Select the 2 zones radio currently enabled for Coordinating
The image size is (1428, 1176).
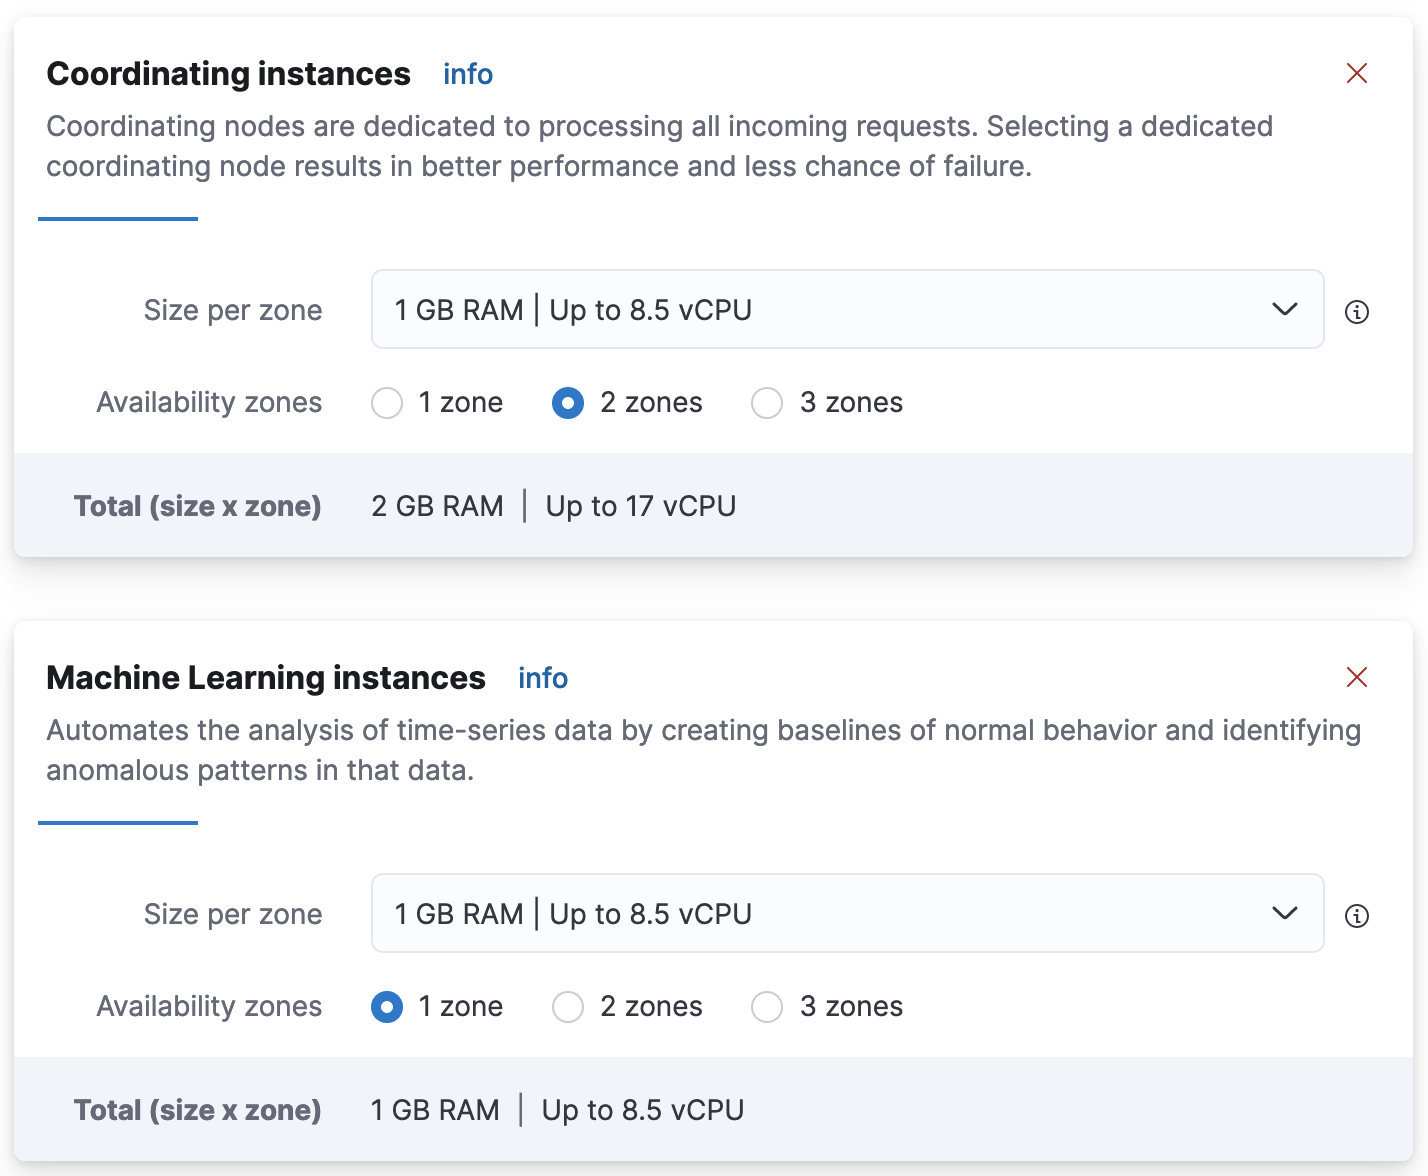[567, 403]
